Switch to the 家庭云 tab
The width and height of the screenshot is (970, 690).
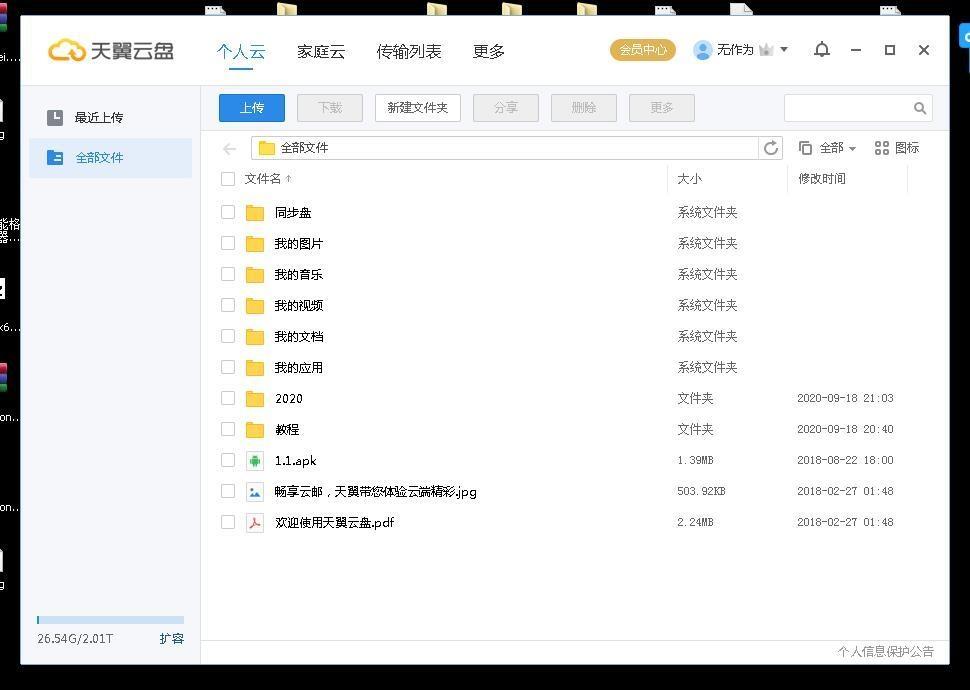click(x=320, y=51)
